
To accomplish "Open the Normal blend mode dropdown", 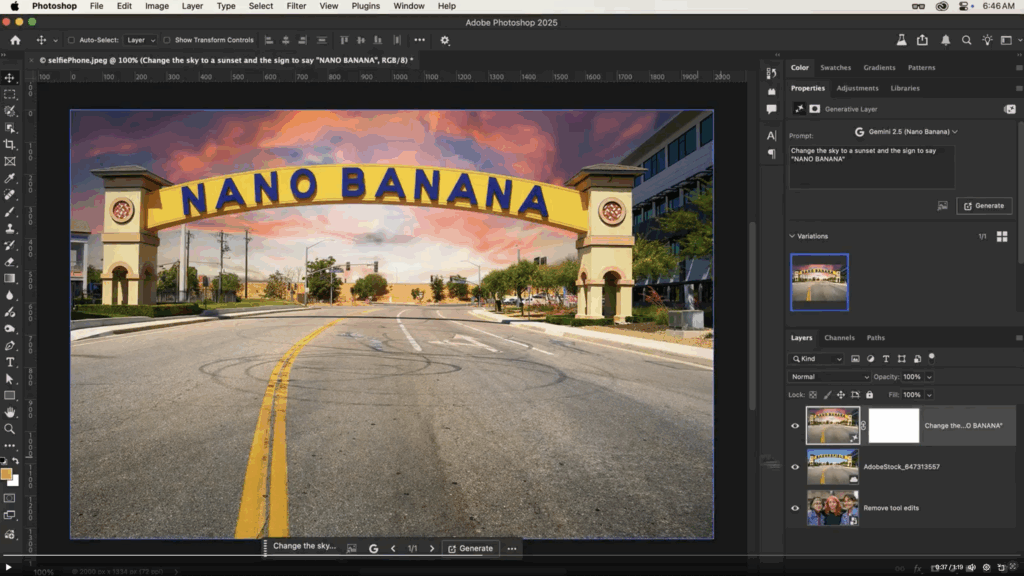I will point(829,377).
